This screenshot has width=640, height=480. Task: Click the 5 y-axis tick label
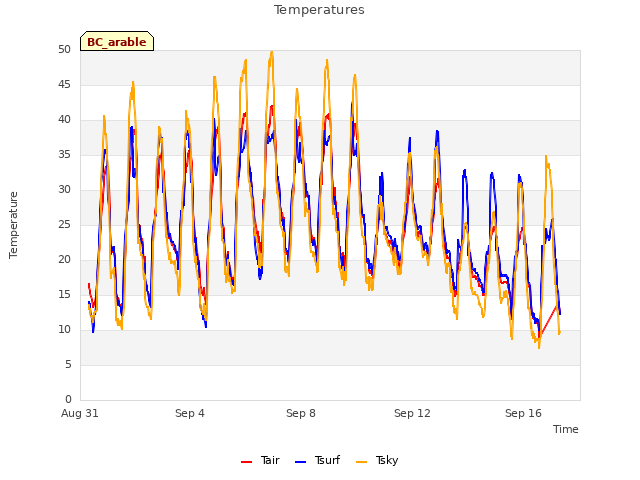tap(68, 364)
